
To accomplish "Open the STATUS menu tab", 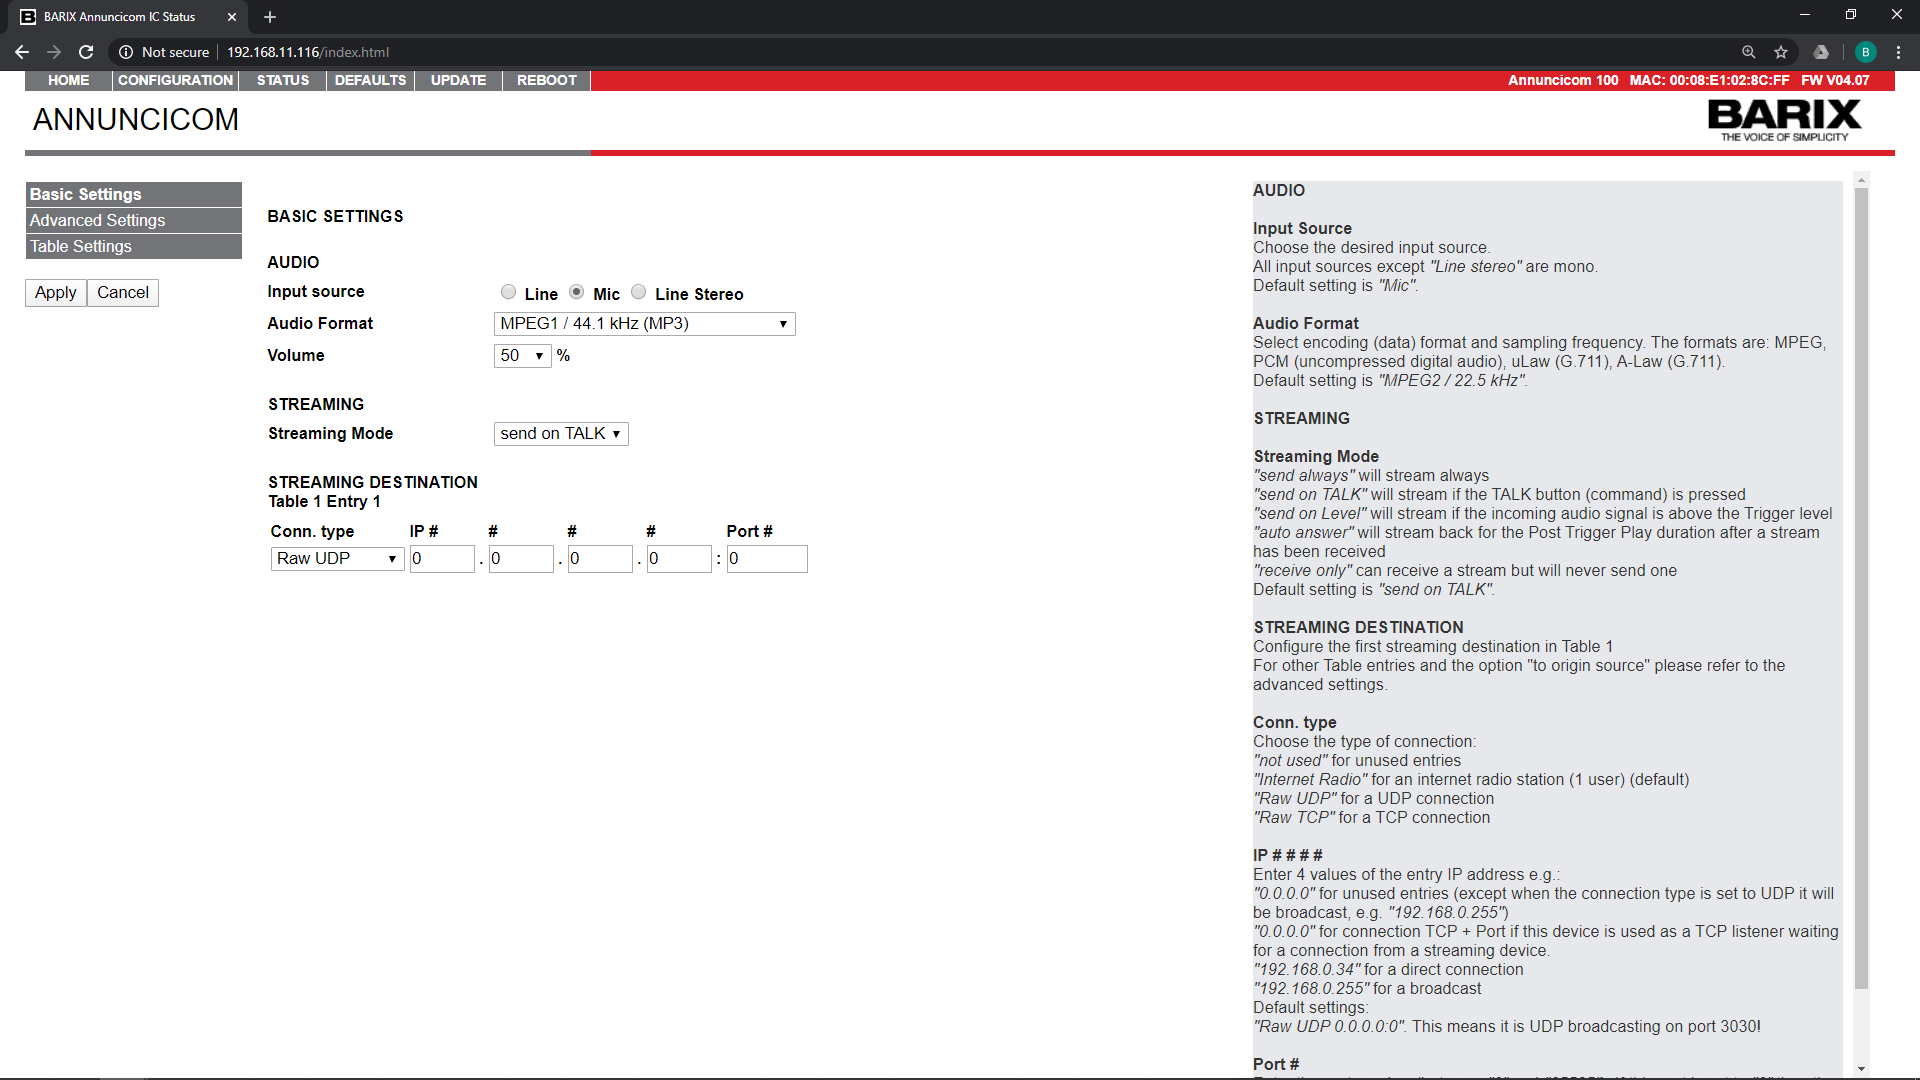I will pyautogui.click(x=282, y=80).
